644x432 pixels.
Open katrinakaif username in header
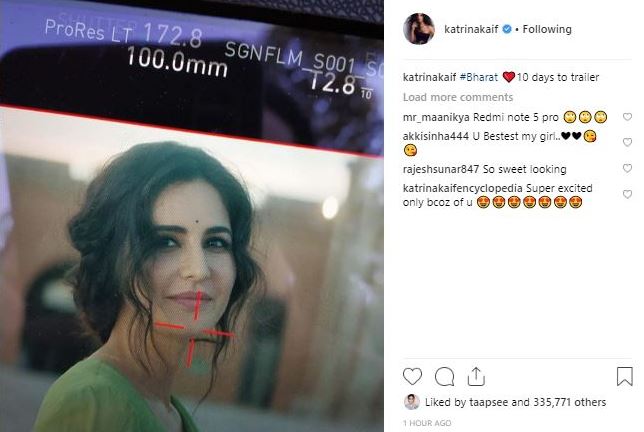pyautogui.click(x=471, y=29)
